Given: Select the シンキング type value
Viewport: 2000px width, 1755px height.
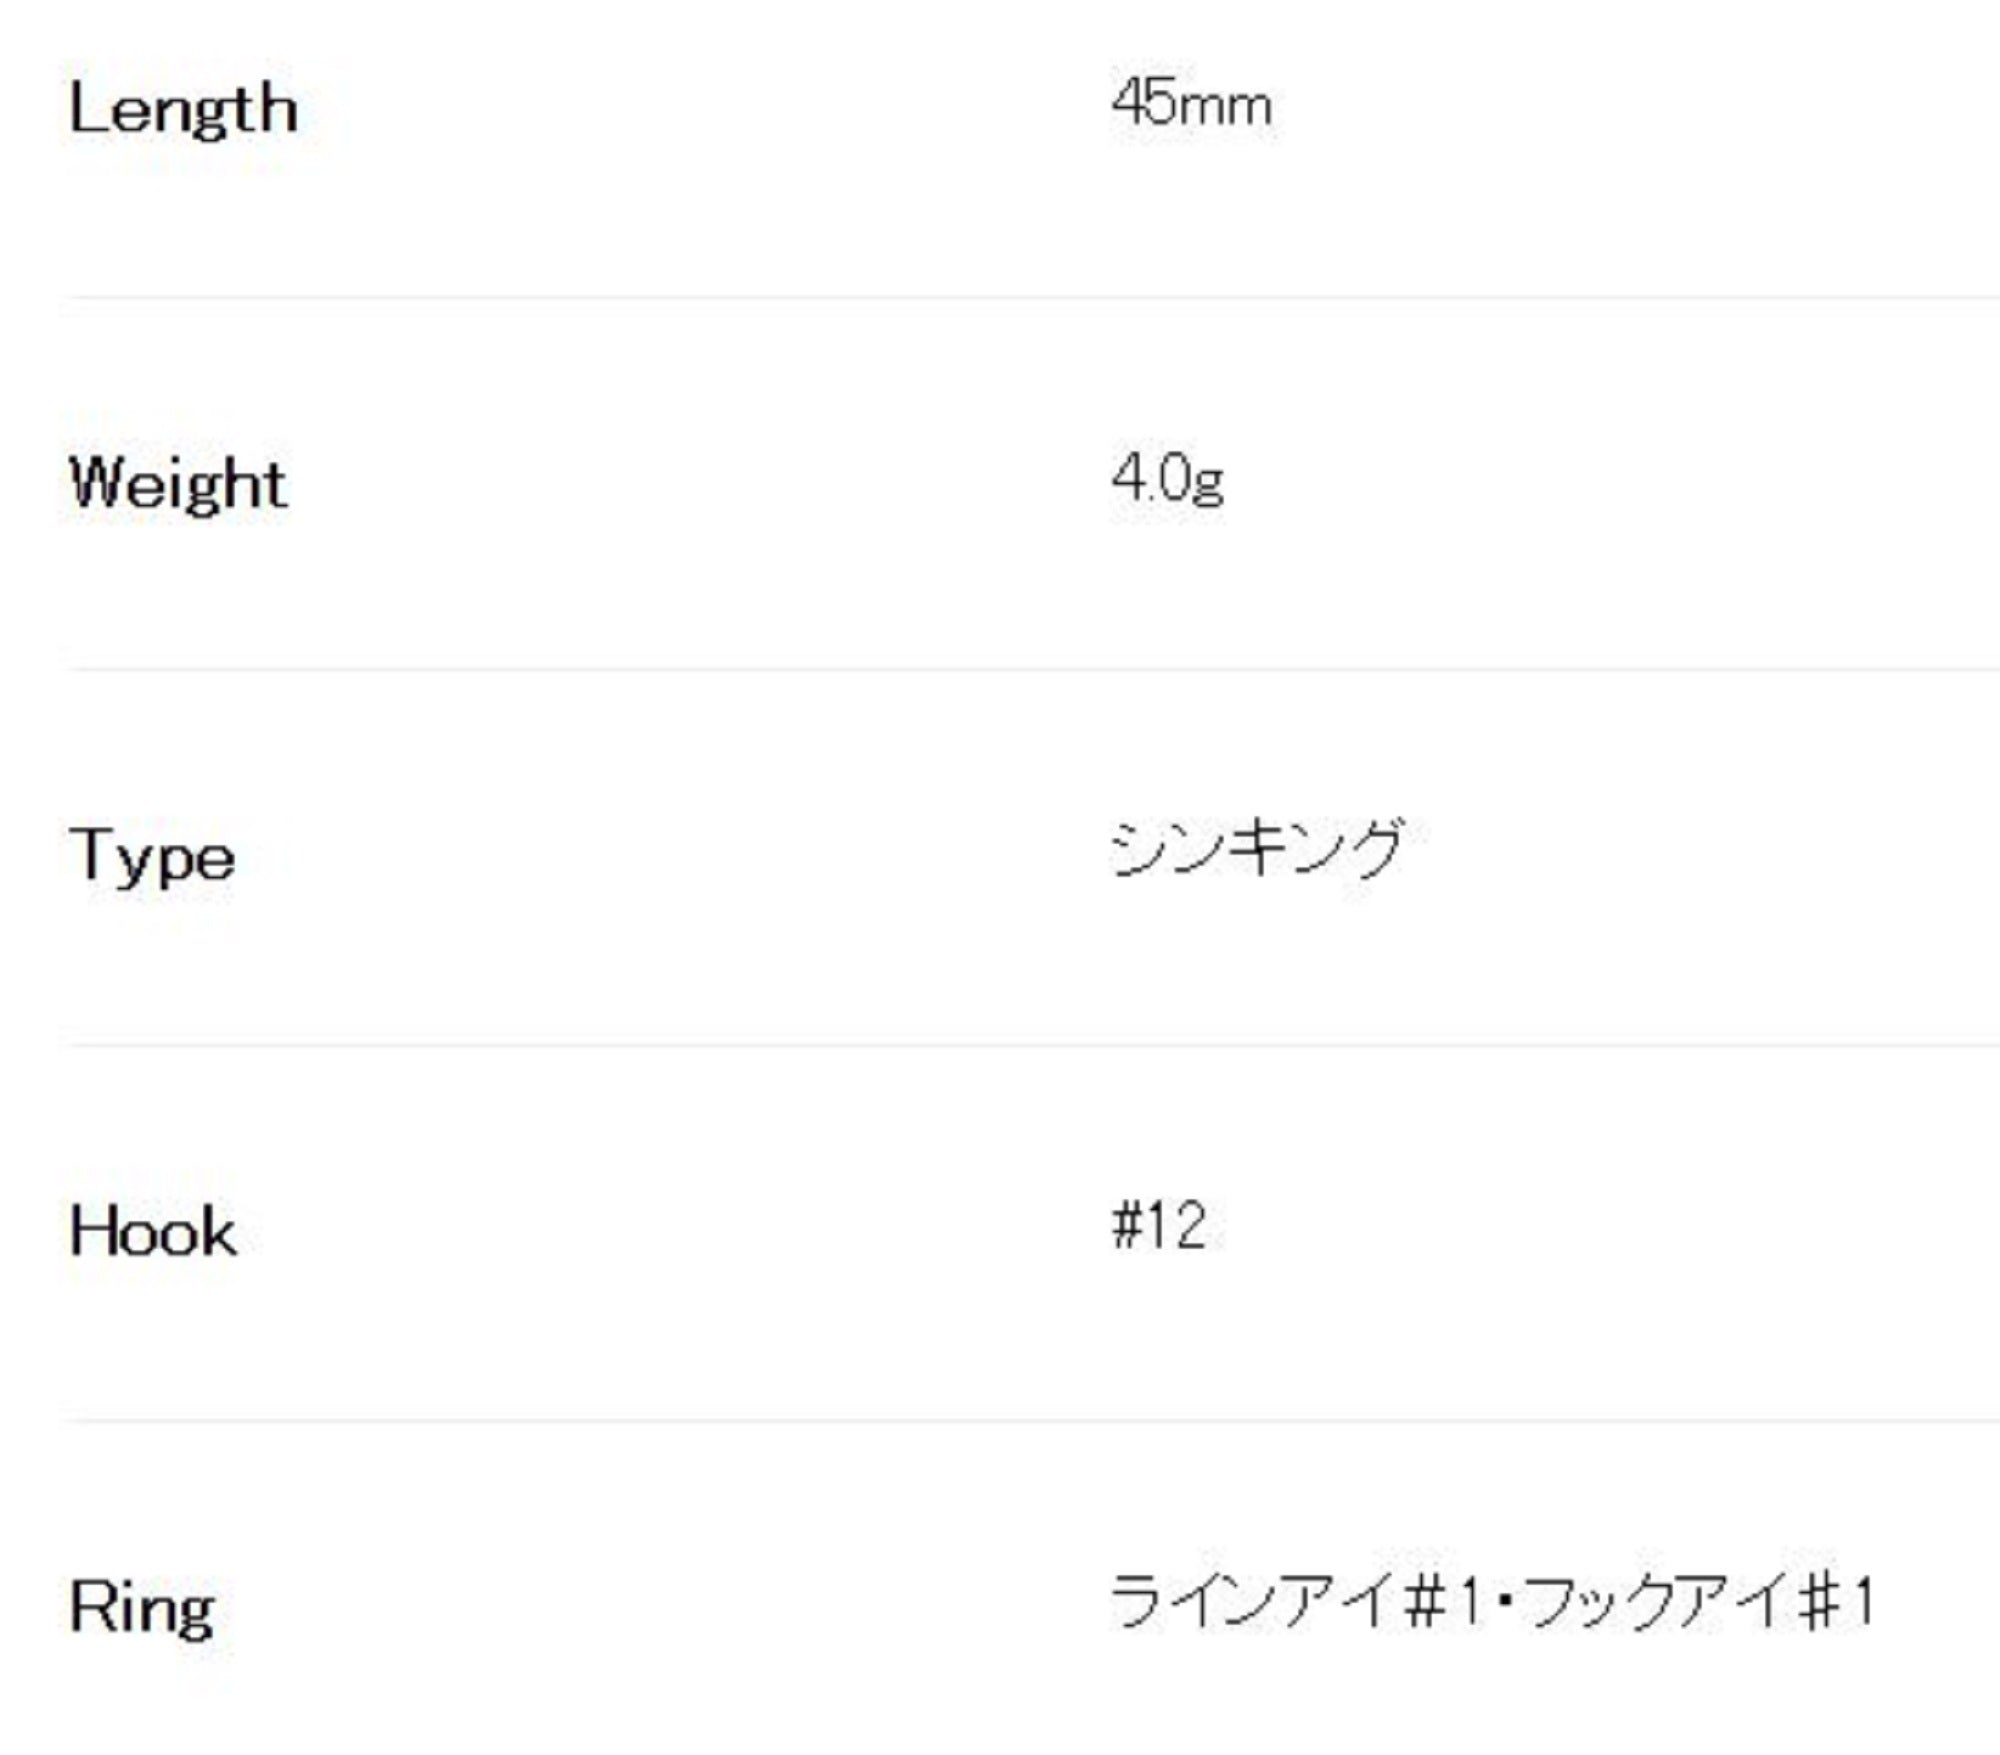Looking at the screenshot, I should click(x=1257, y=849).
